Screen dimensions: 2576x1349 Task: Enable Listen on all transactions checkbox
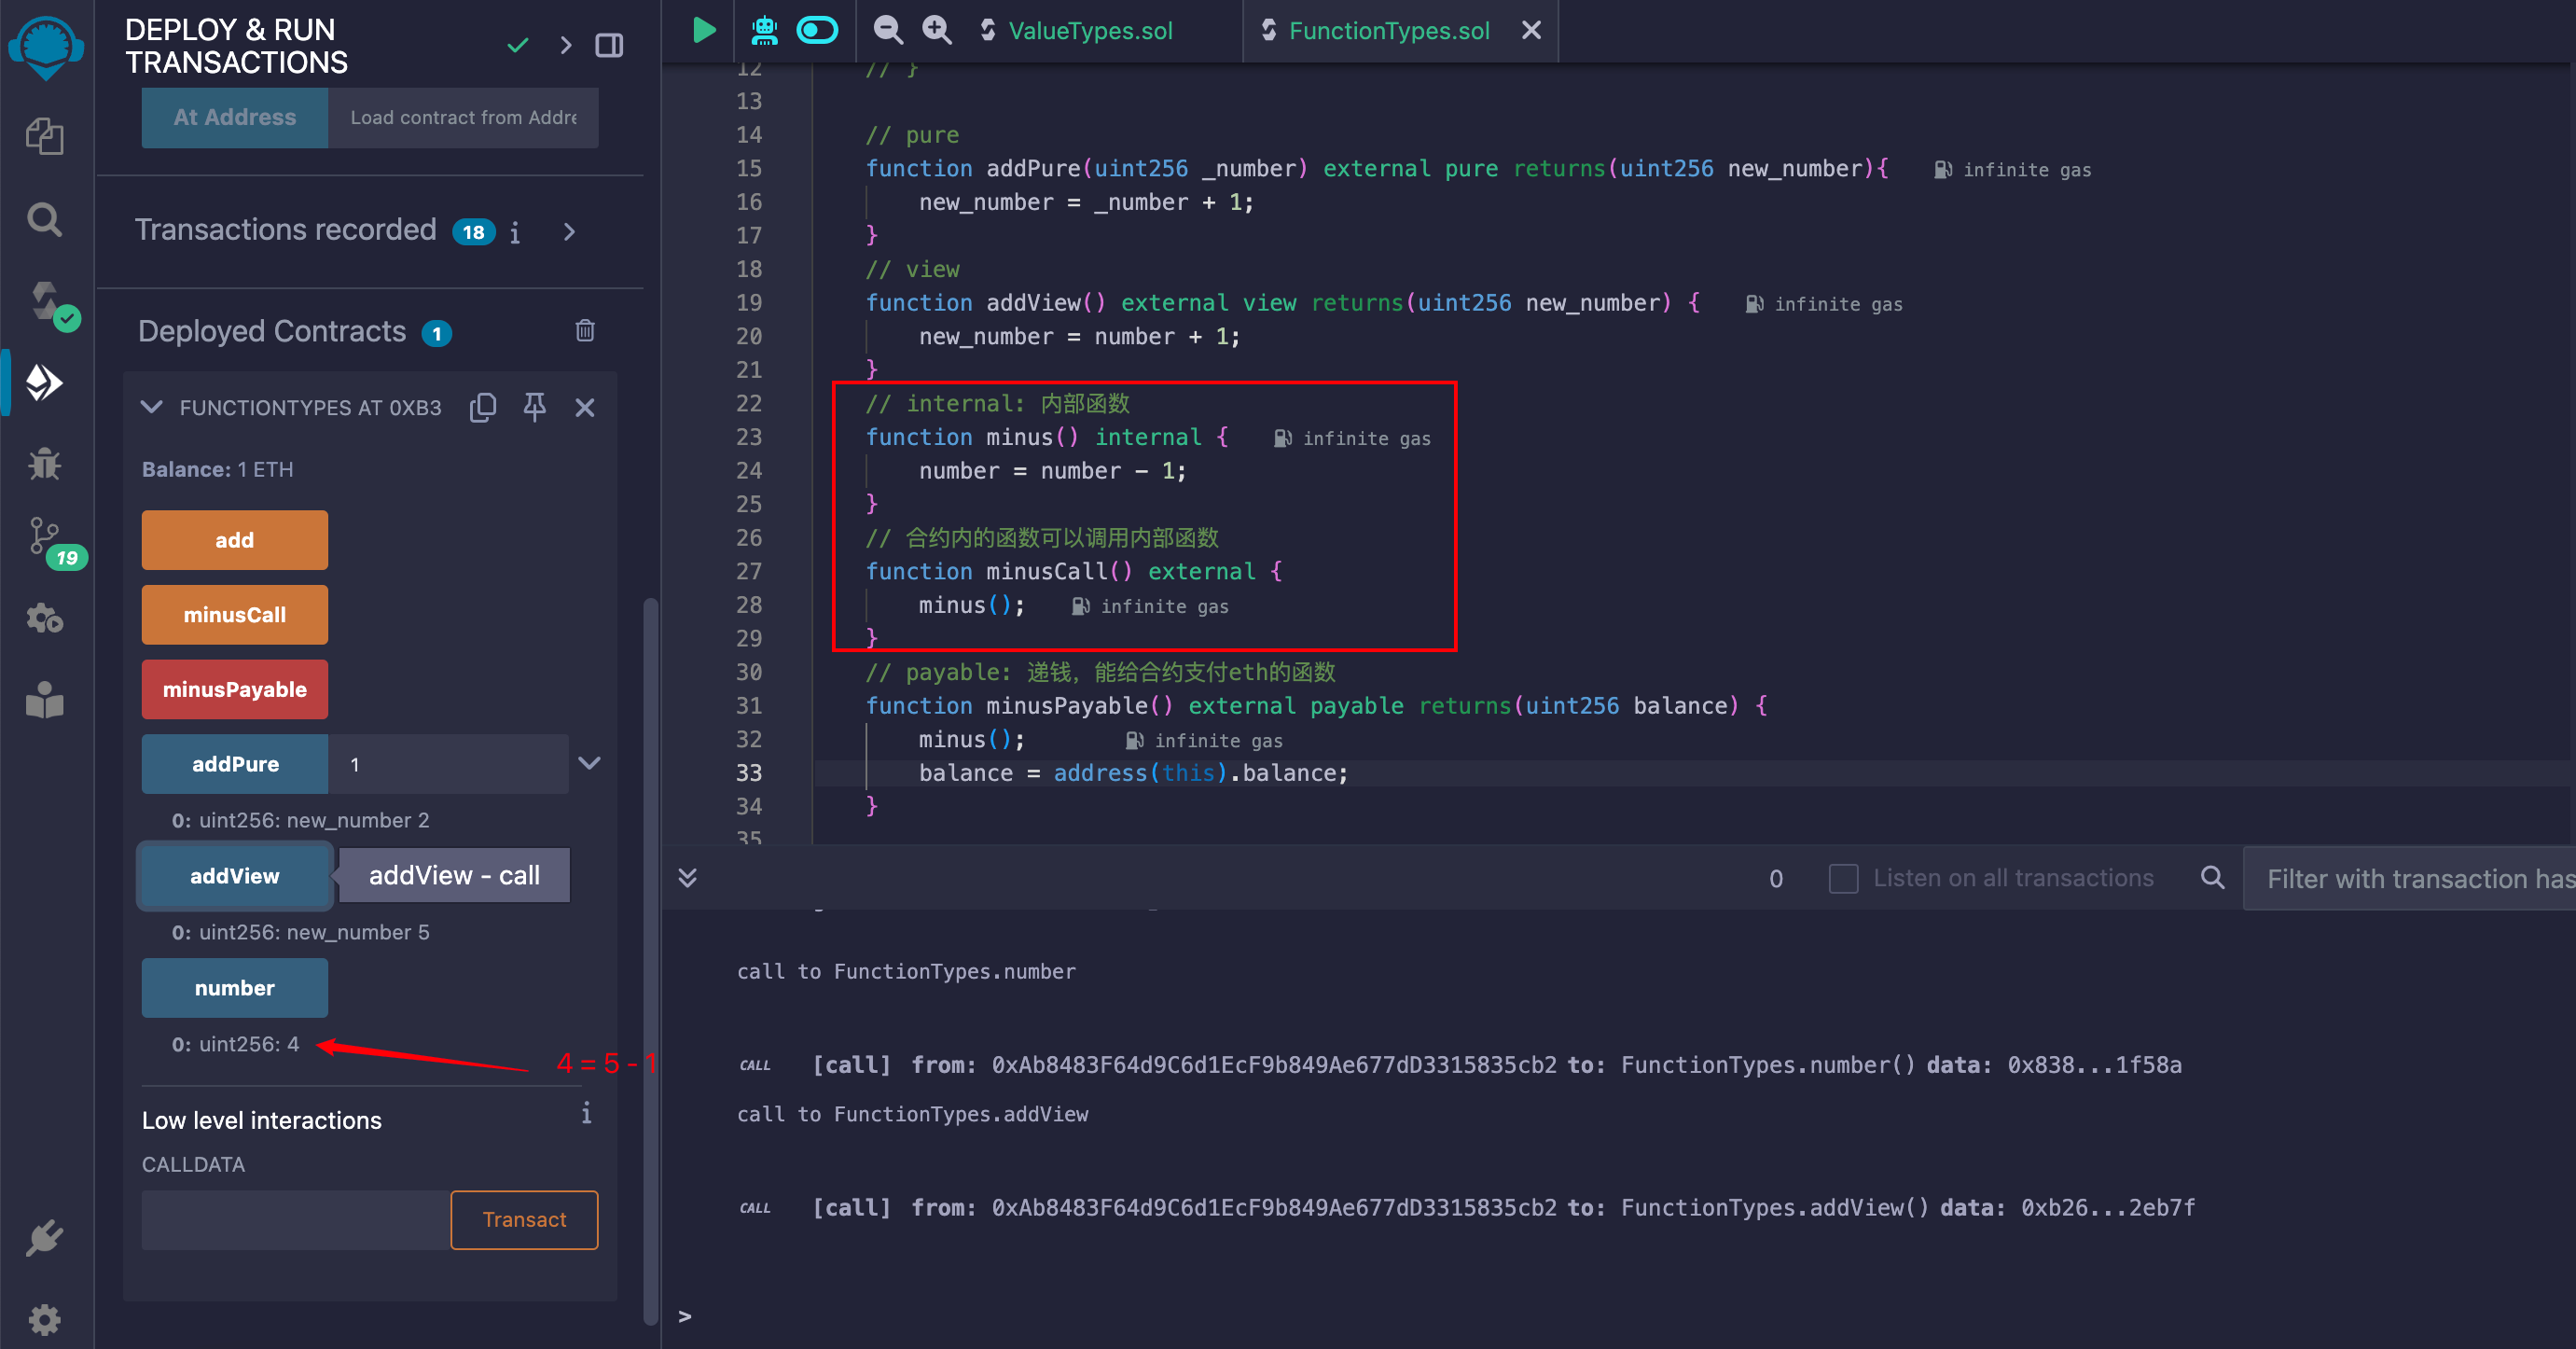coord(1843,878)
